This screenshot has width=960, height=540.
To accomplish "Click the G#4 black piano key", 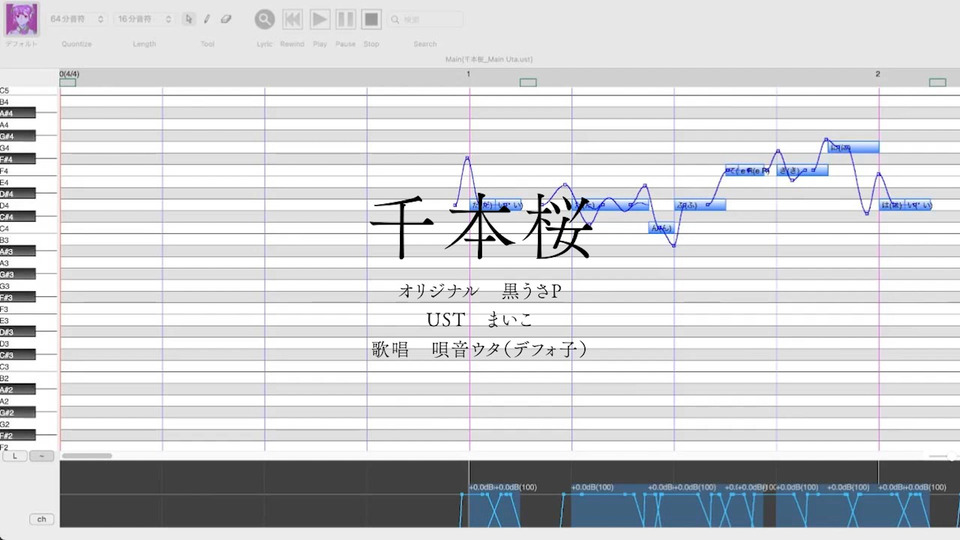I will coord(18,136).
